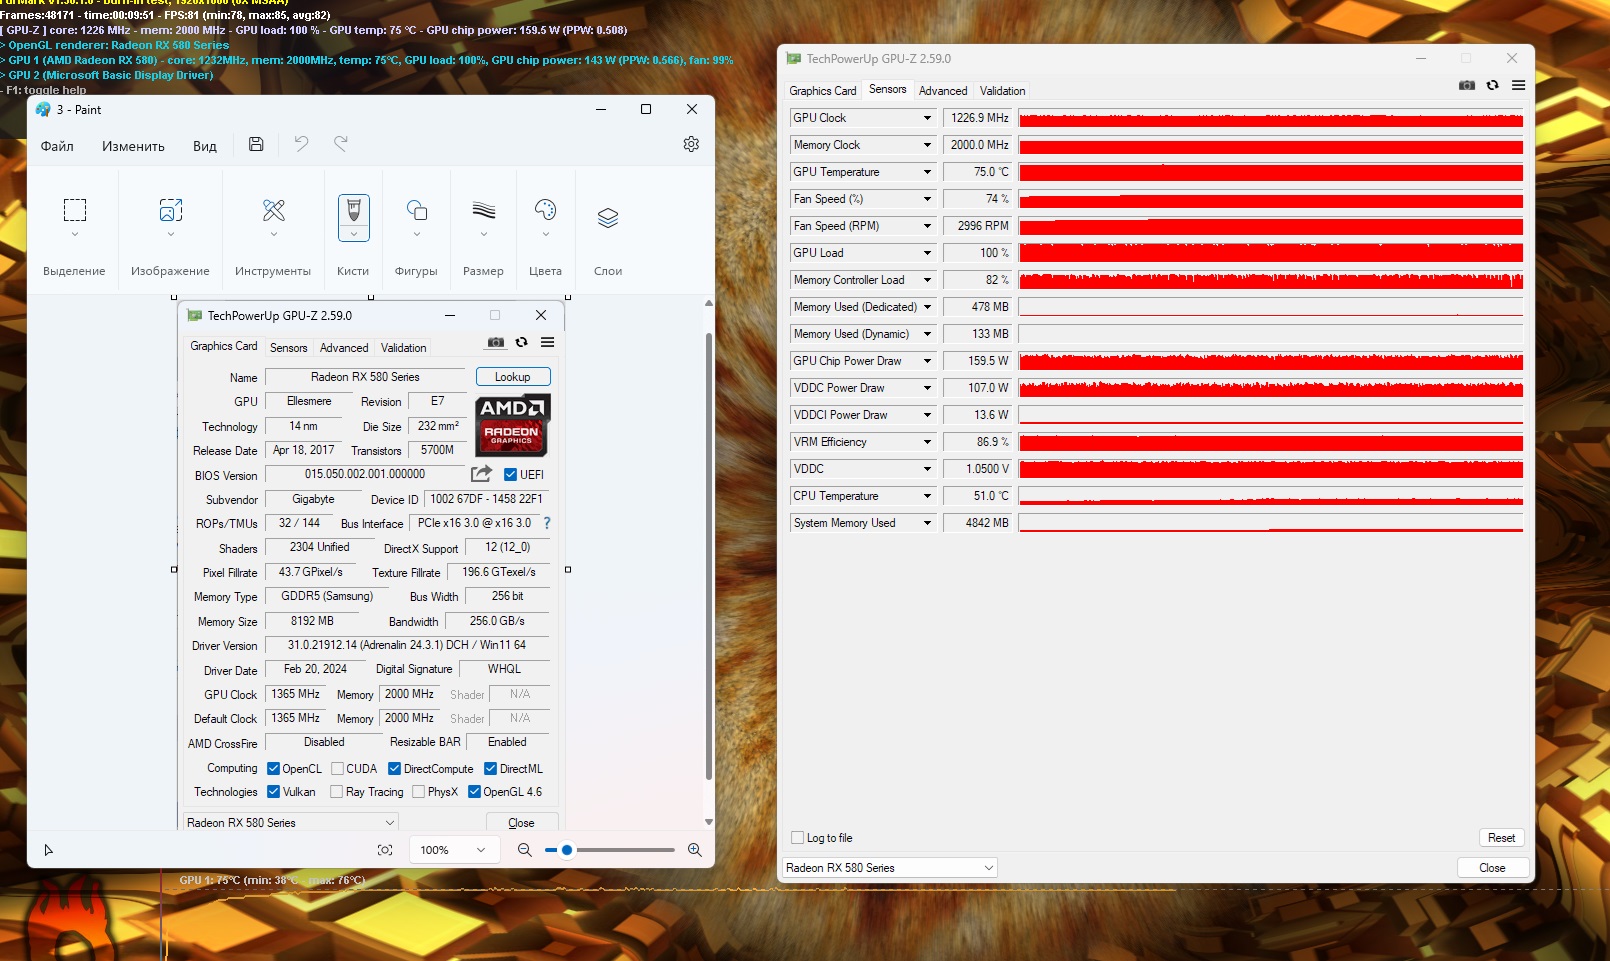Click the camera icon in the pasted GPU-Z image
Image resolution: width=1610 pixels, height=961 pixels.
[496, 342]
